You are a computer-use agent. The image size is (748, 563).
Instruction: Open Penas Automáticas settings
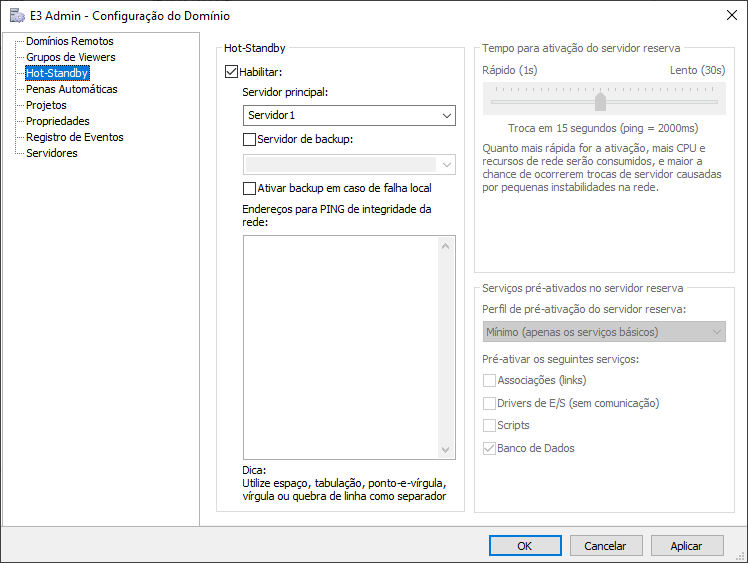(x=72, y=89)
